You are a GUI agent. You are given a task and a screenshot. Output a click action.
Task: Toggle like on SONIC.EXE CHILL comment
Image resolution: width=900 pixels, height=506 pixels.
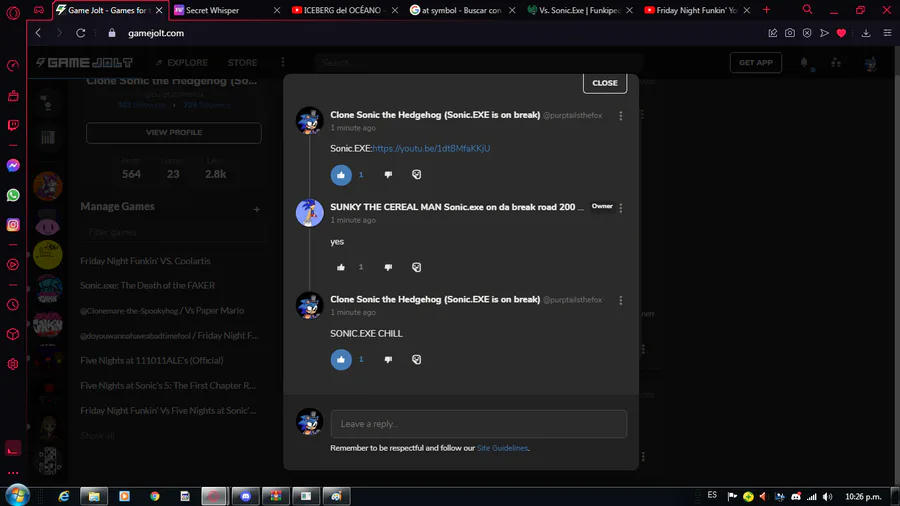tap(341, 359)
